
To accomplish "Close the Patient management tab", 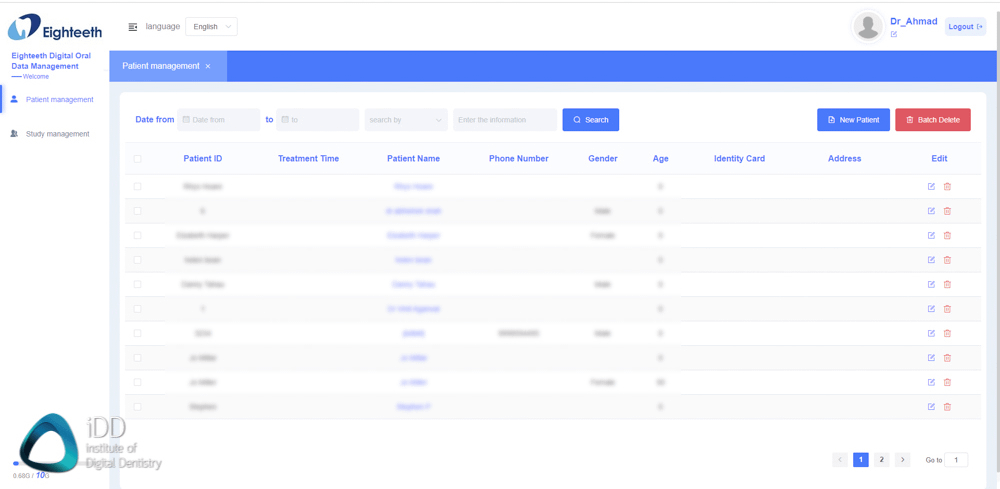I will coord(208,67).
